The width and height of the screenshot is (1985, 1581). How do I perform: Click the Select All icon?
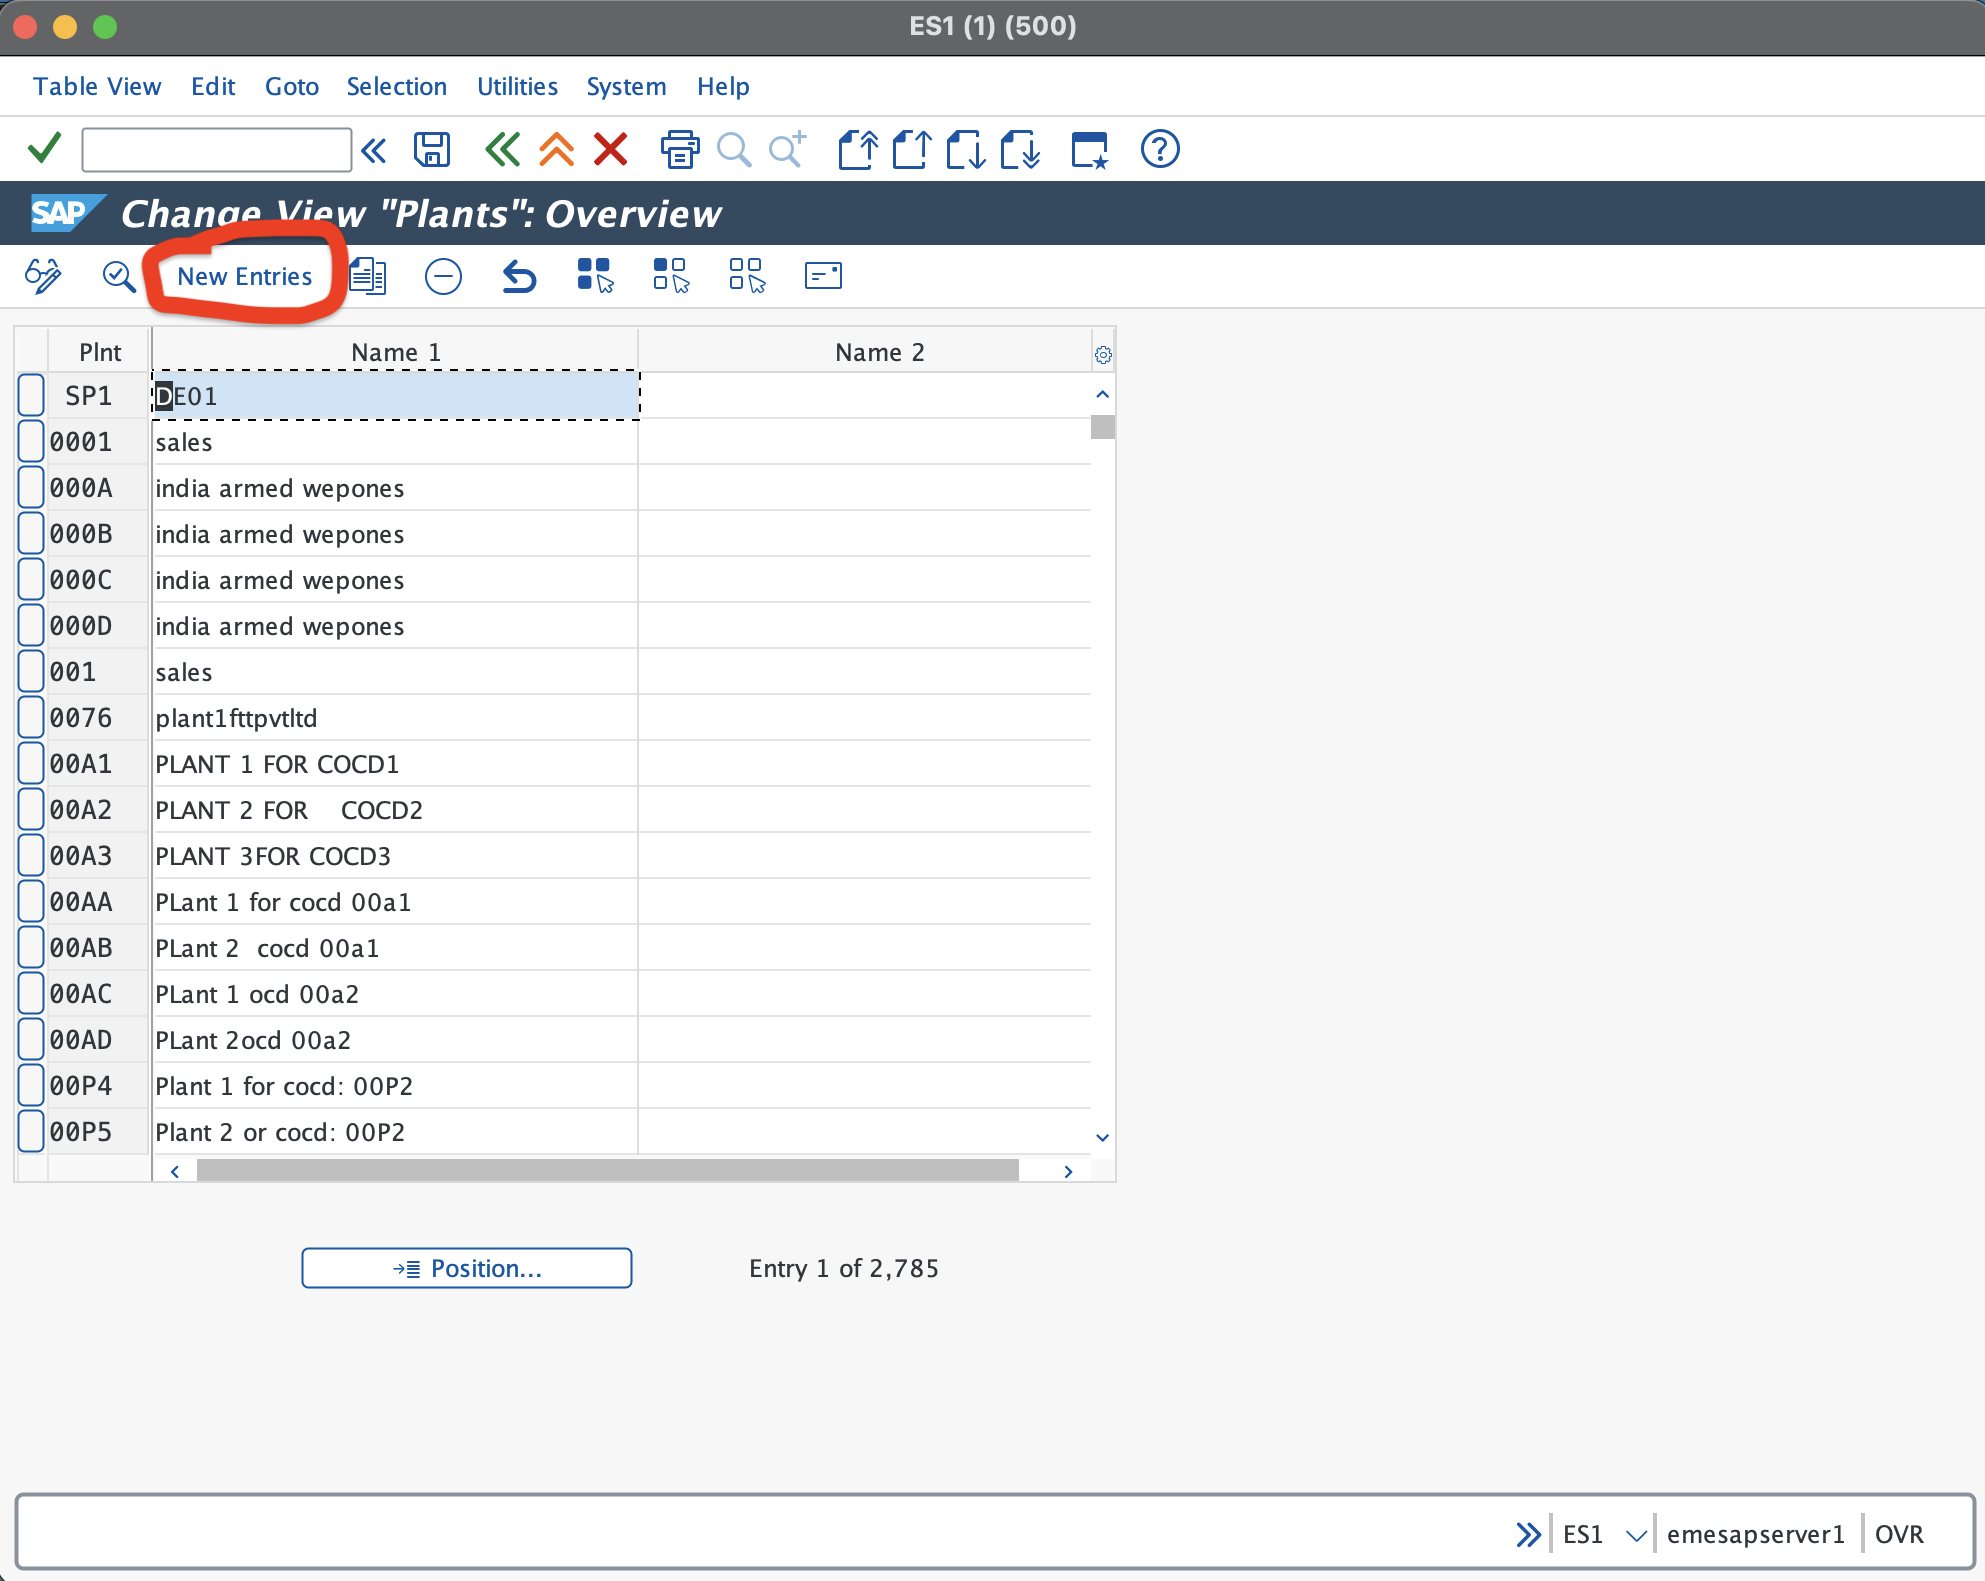595,276
